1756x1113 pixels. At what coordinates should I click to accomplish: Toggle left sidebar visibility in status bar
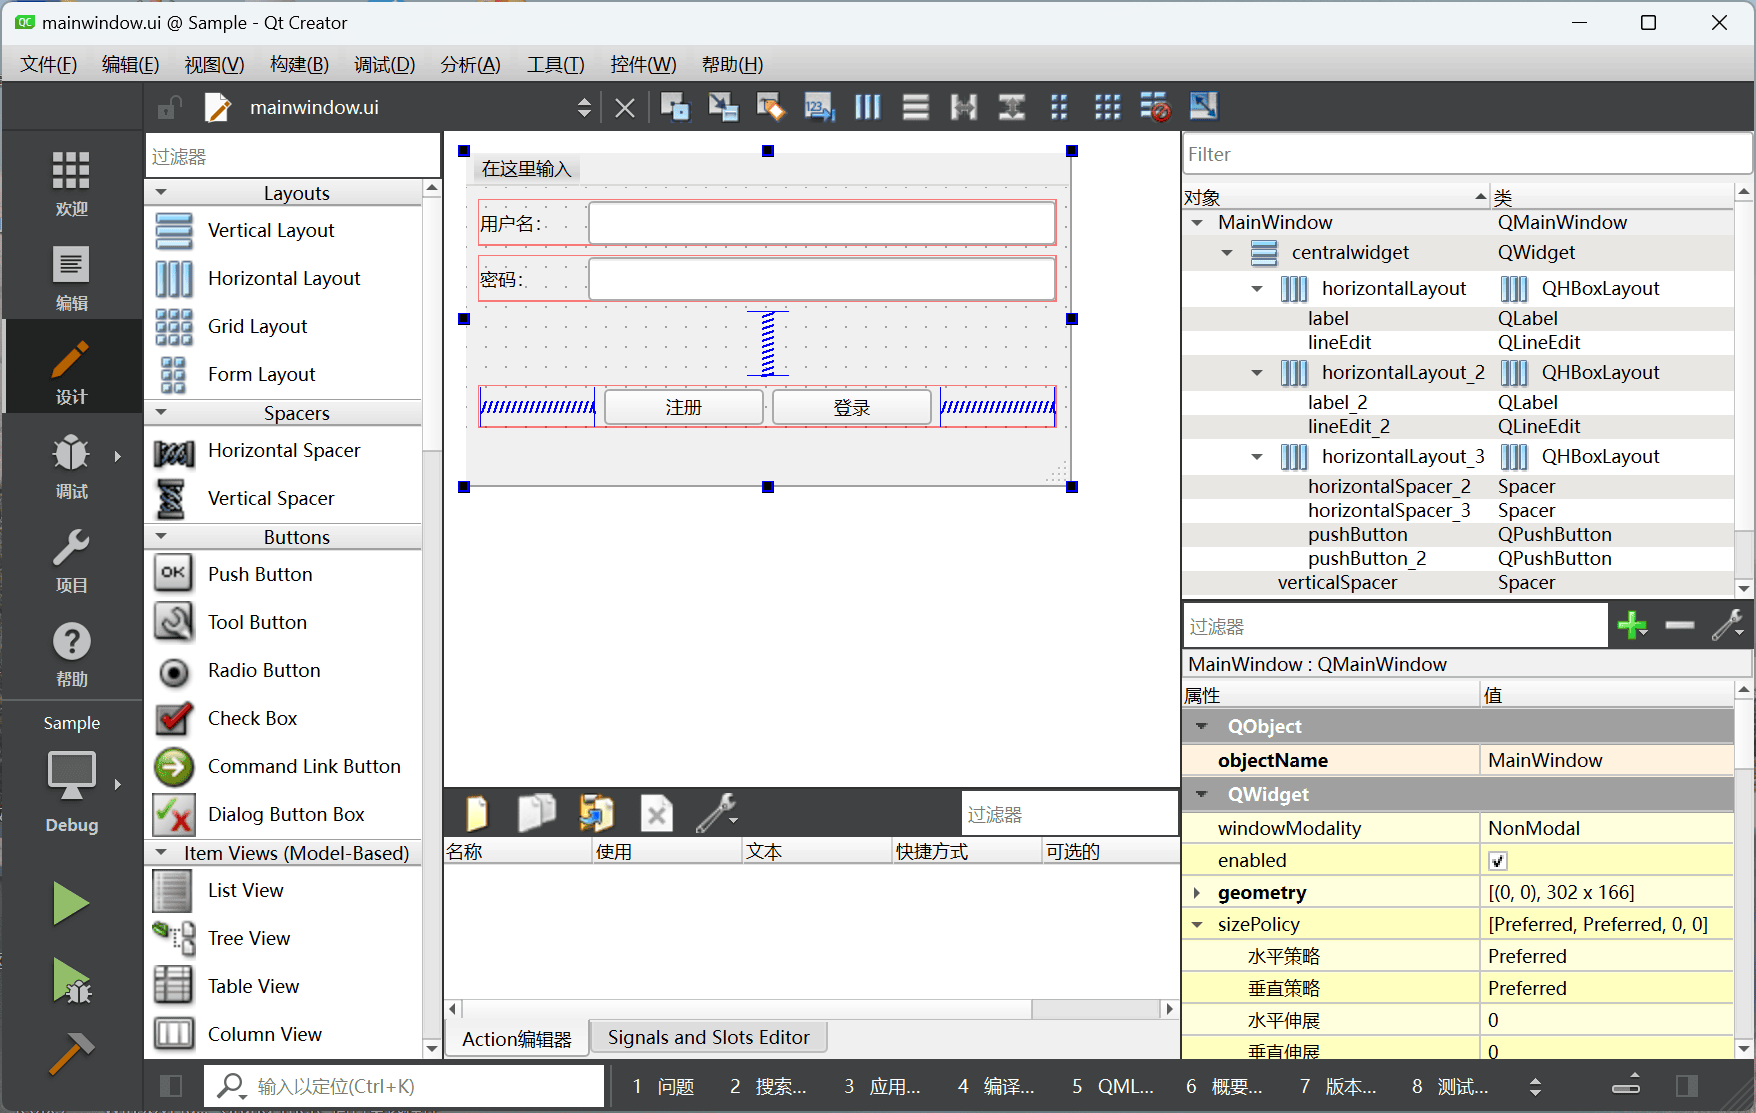[171, 1086]
